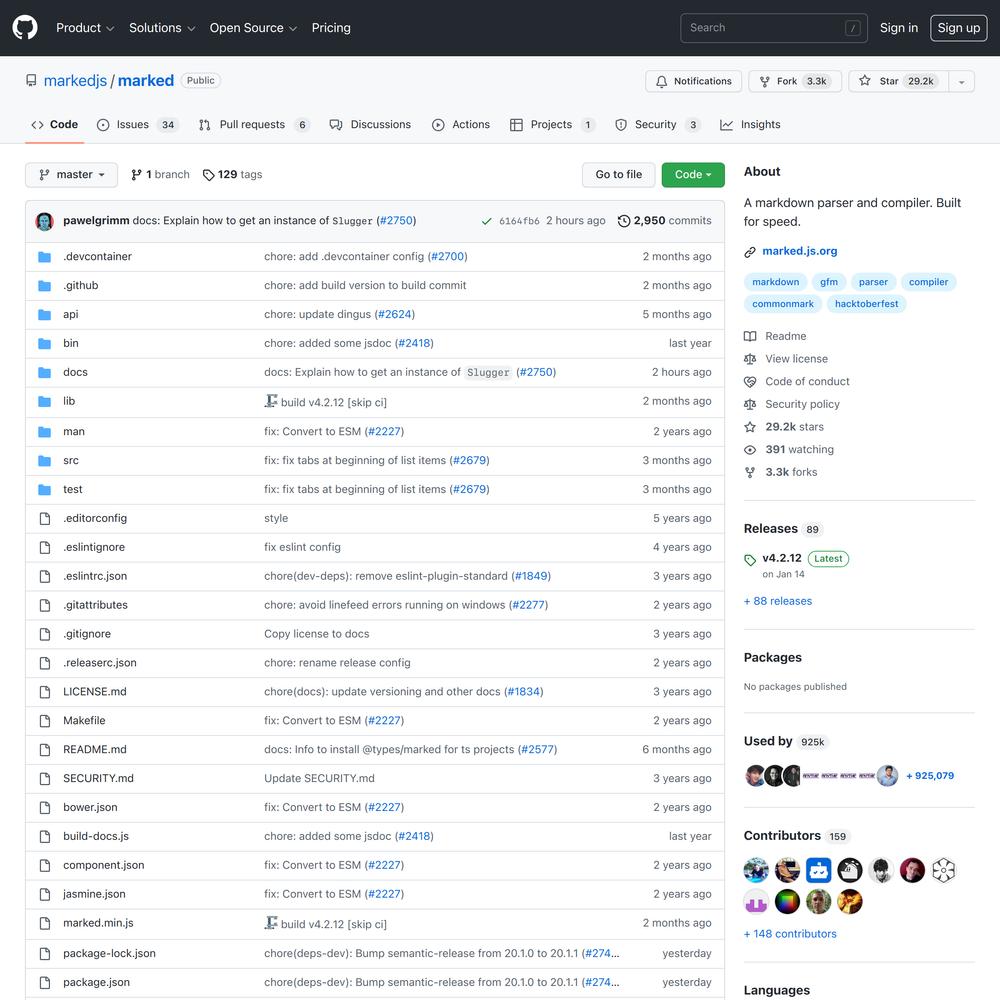Open the Product dropdown menu
The height and width of the screenshot is (1000, 1000).
85,27
